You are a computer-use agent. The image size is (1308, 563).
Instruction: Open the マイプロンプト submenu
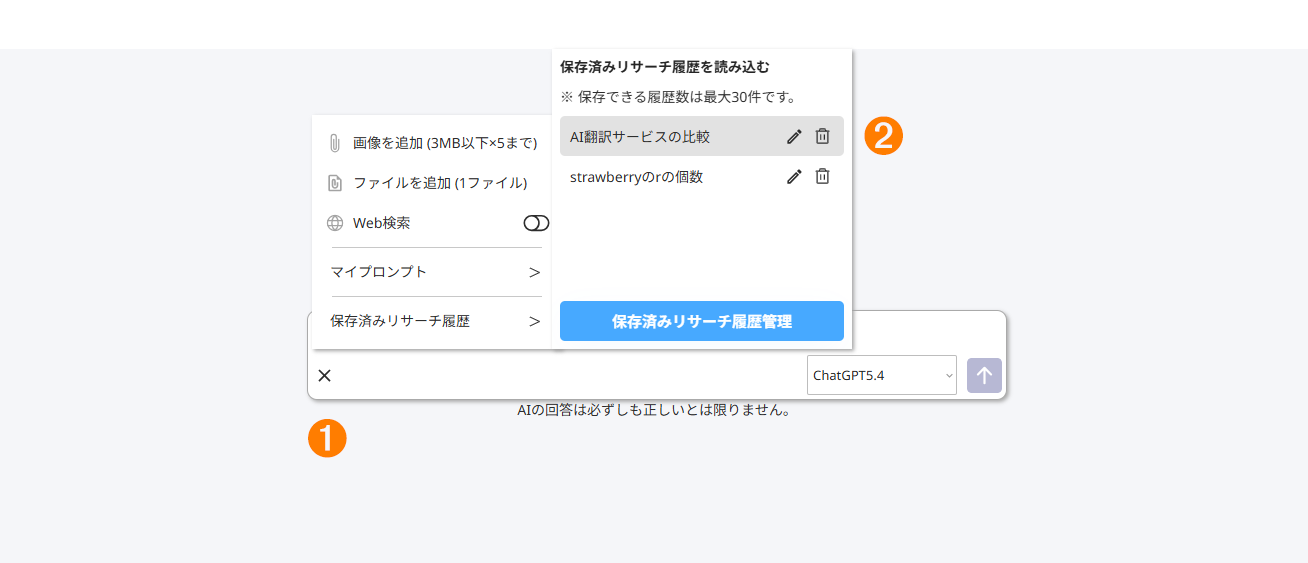click(x=436, y=272)
